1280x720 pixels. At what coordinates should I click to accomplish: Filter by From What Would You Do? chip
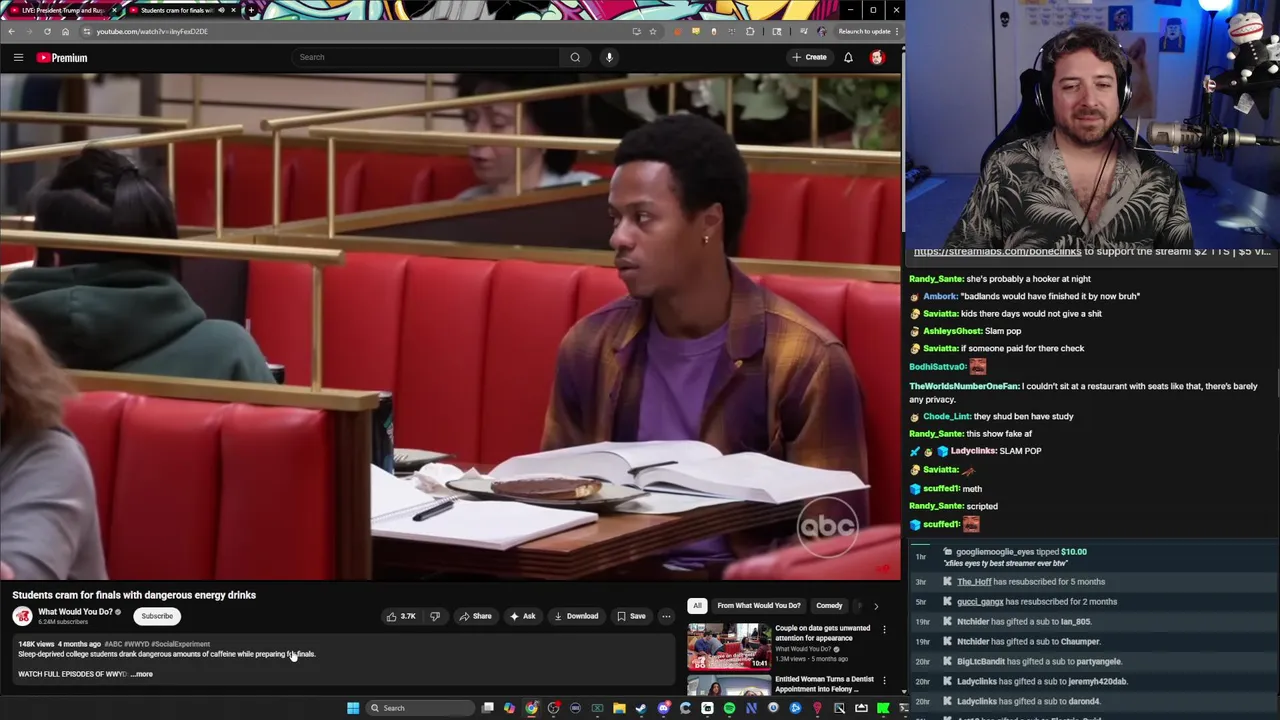coord(759,605)
